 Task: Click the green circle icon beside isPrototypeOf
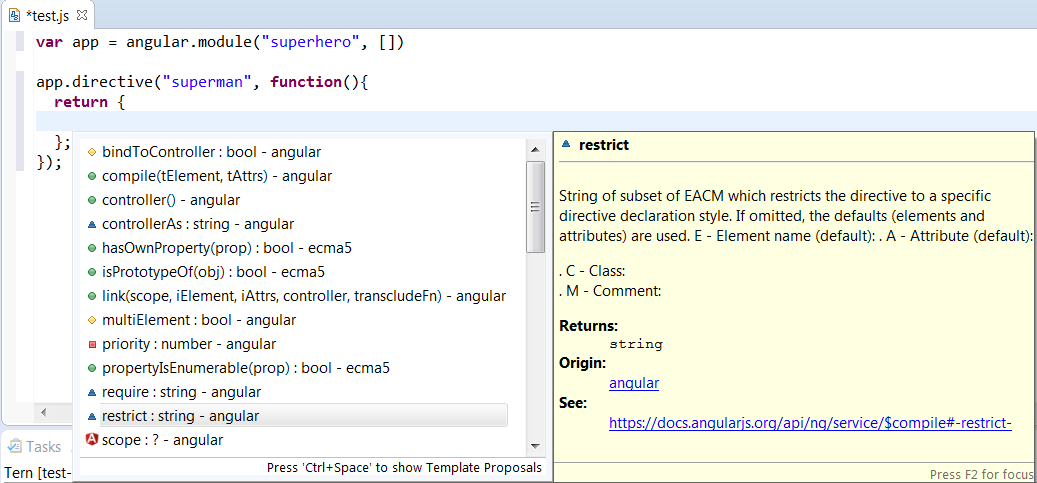[x=92, y=273]
